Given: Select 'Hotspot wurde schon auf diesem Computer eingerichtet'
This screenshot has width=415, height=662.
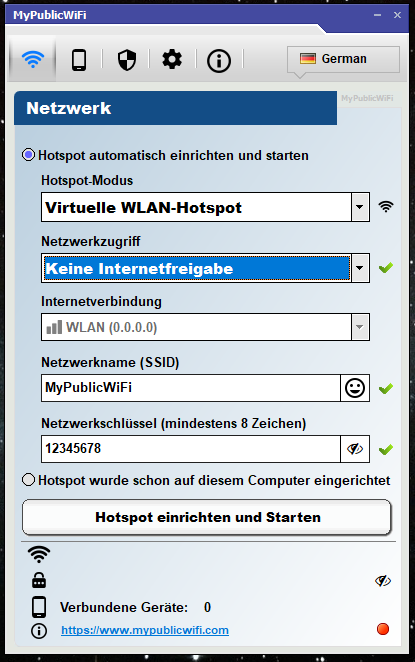Looking at the screenshot, I should (28, 480).
